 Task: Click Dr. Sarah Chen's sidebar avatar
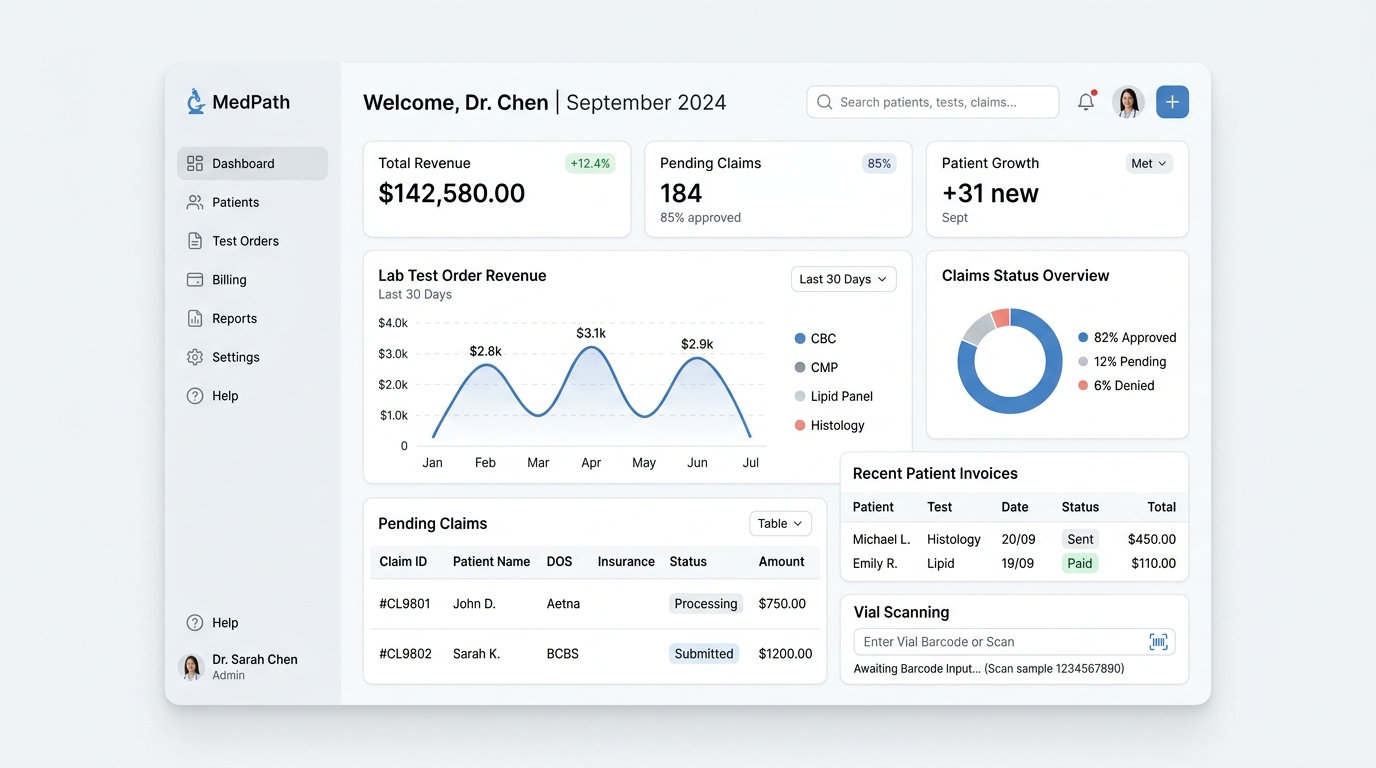(x=191, y=667)
